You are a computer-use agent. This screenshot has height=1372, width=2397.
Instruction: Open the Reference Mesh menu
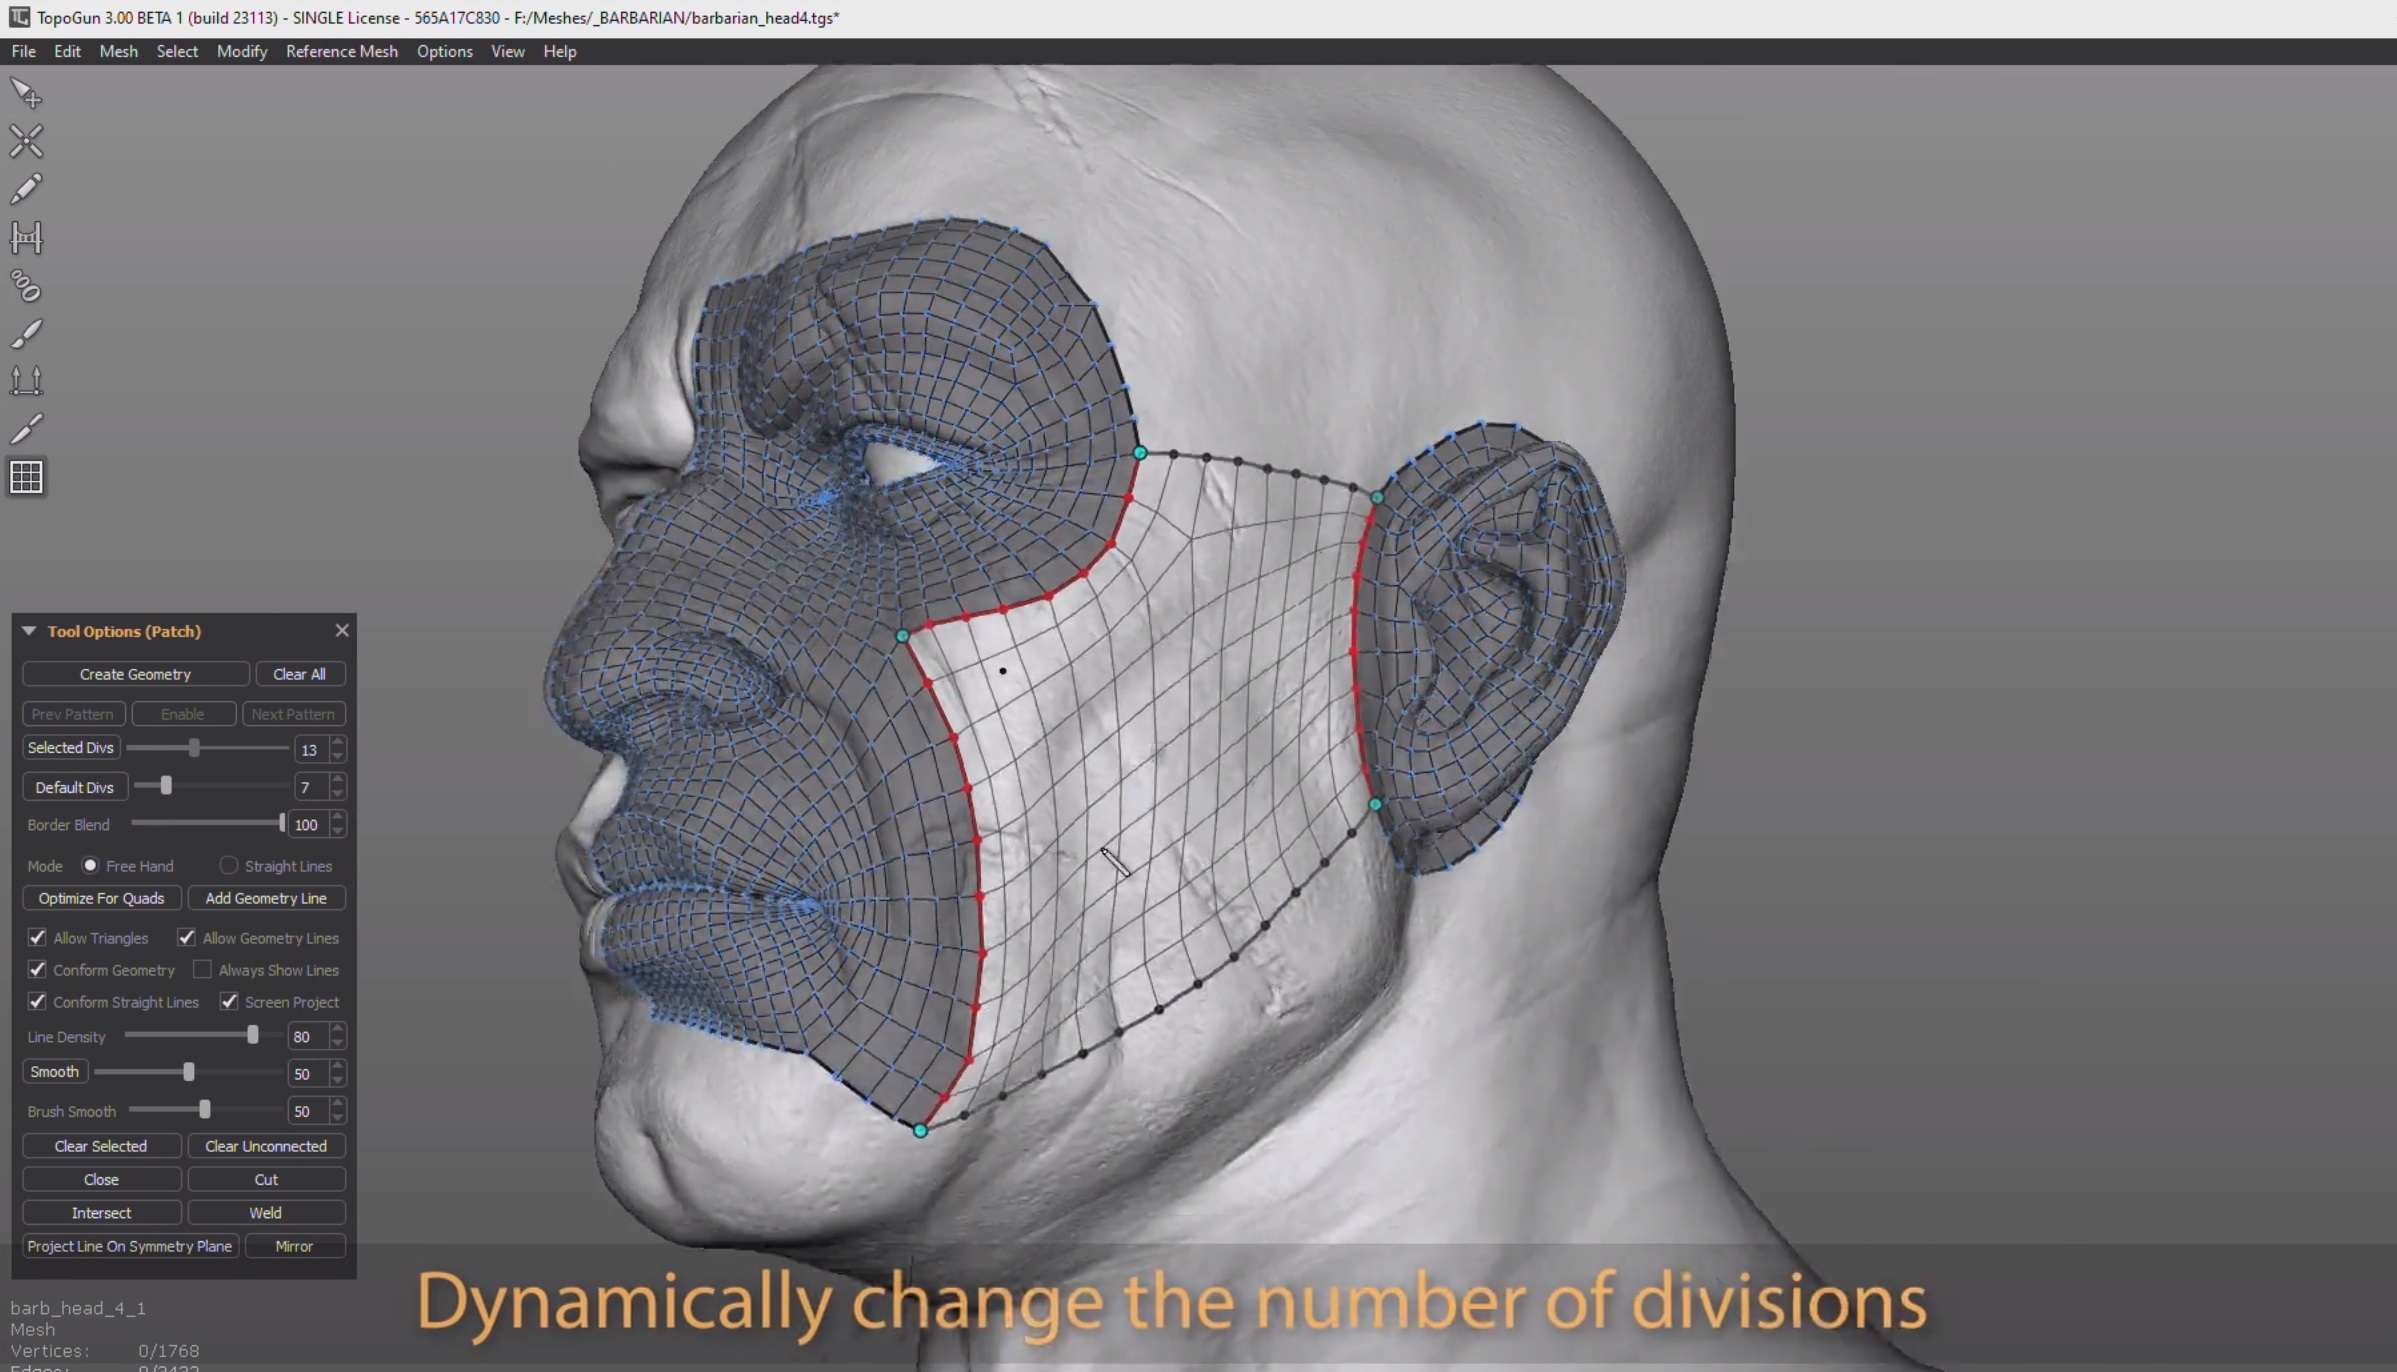(341, 51)
